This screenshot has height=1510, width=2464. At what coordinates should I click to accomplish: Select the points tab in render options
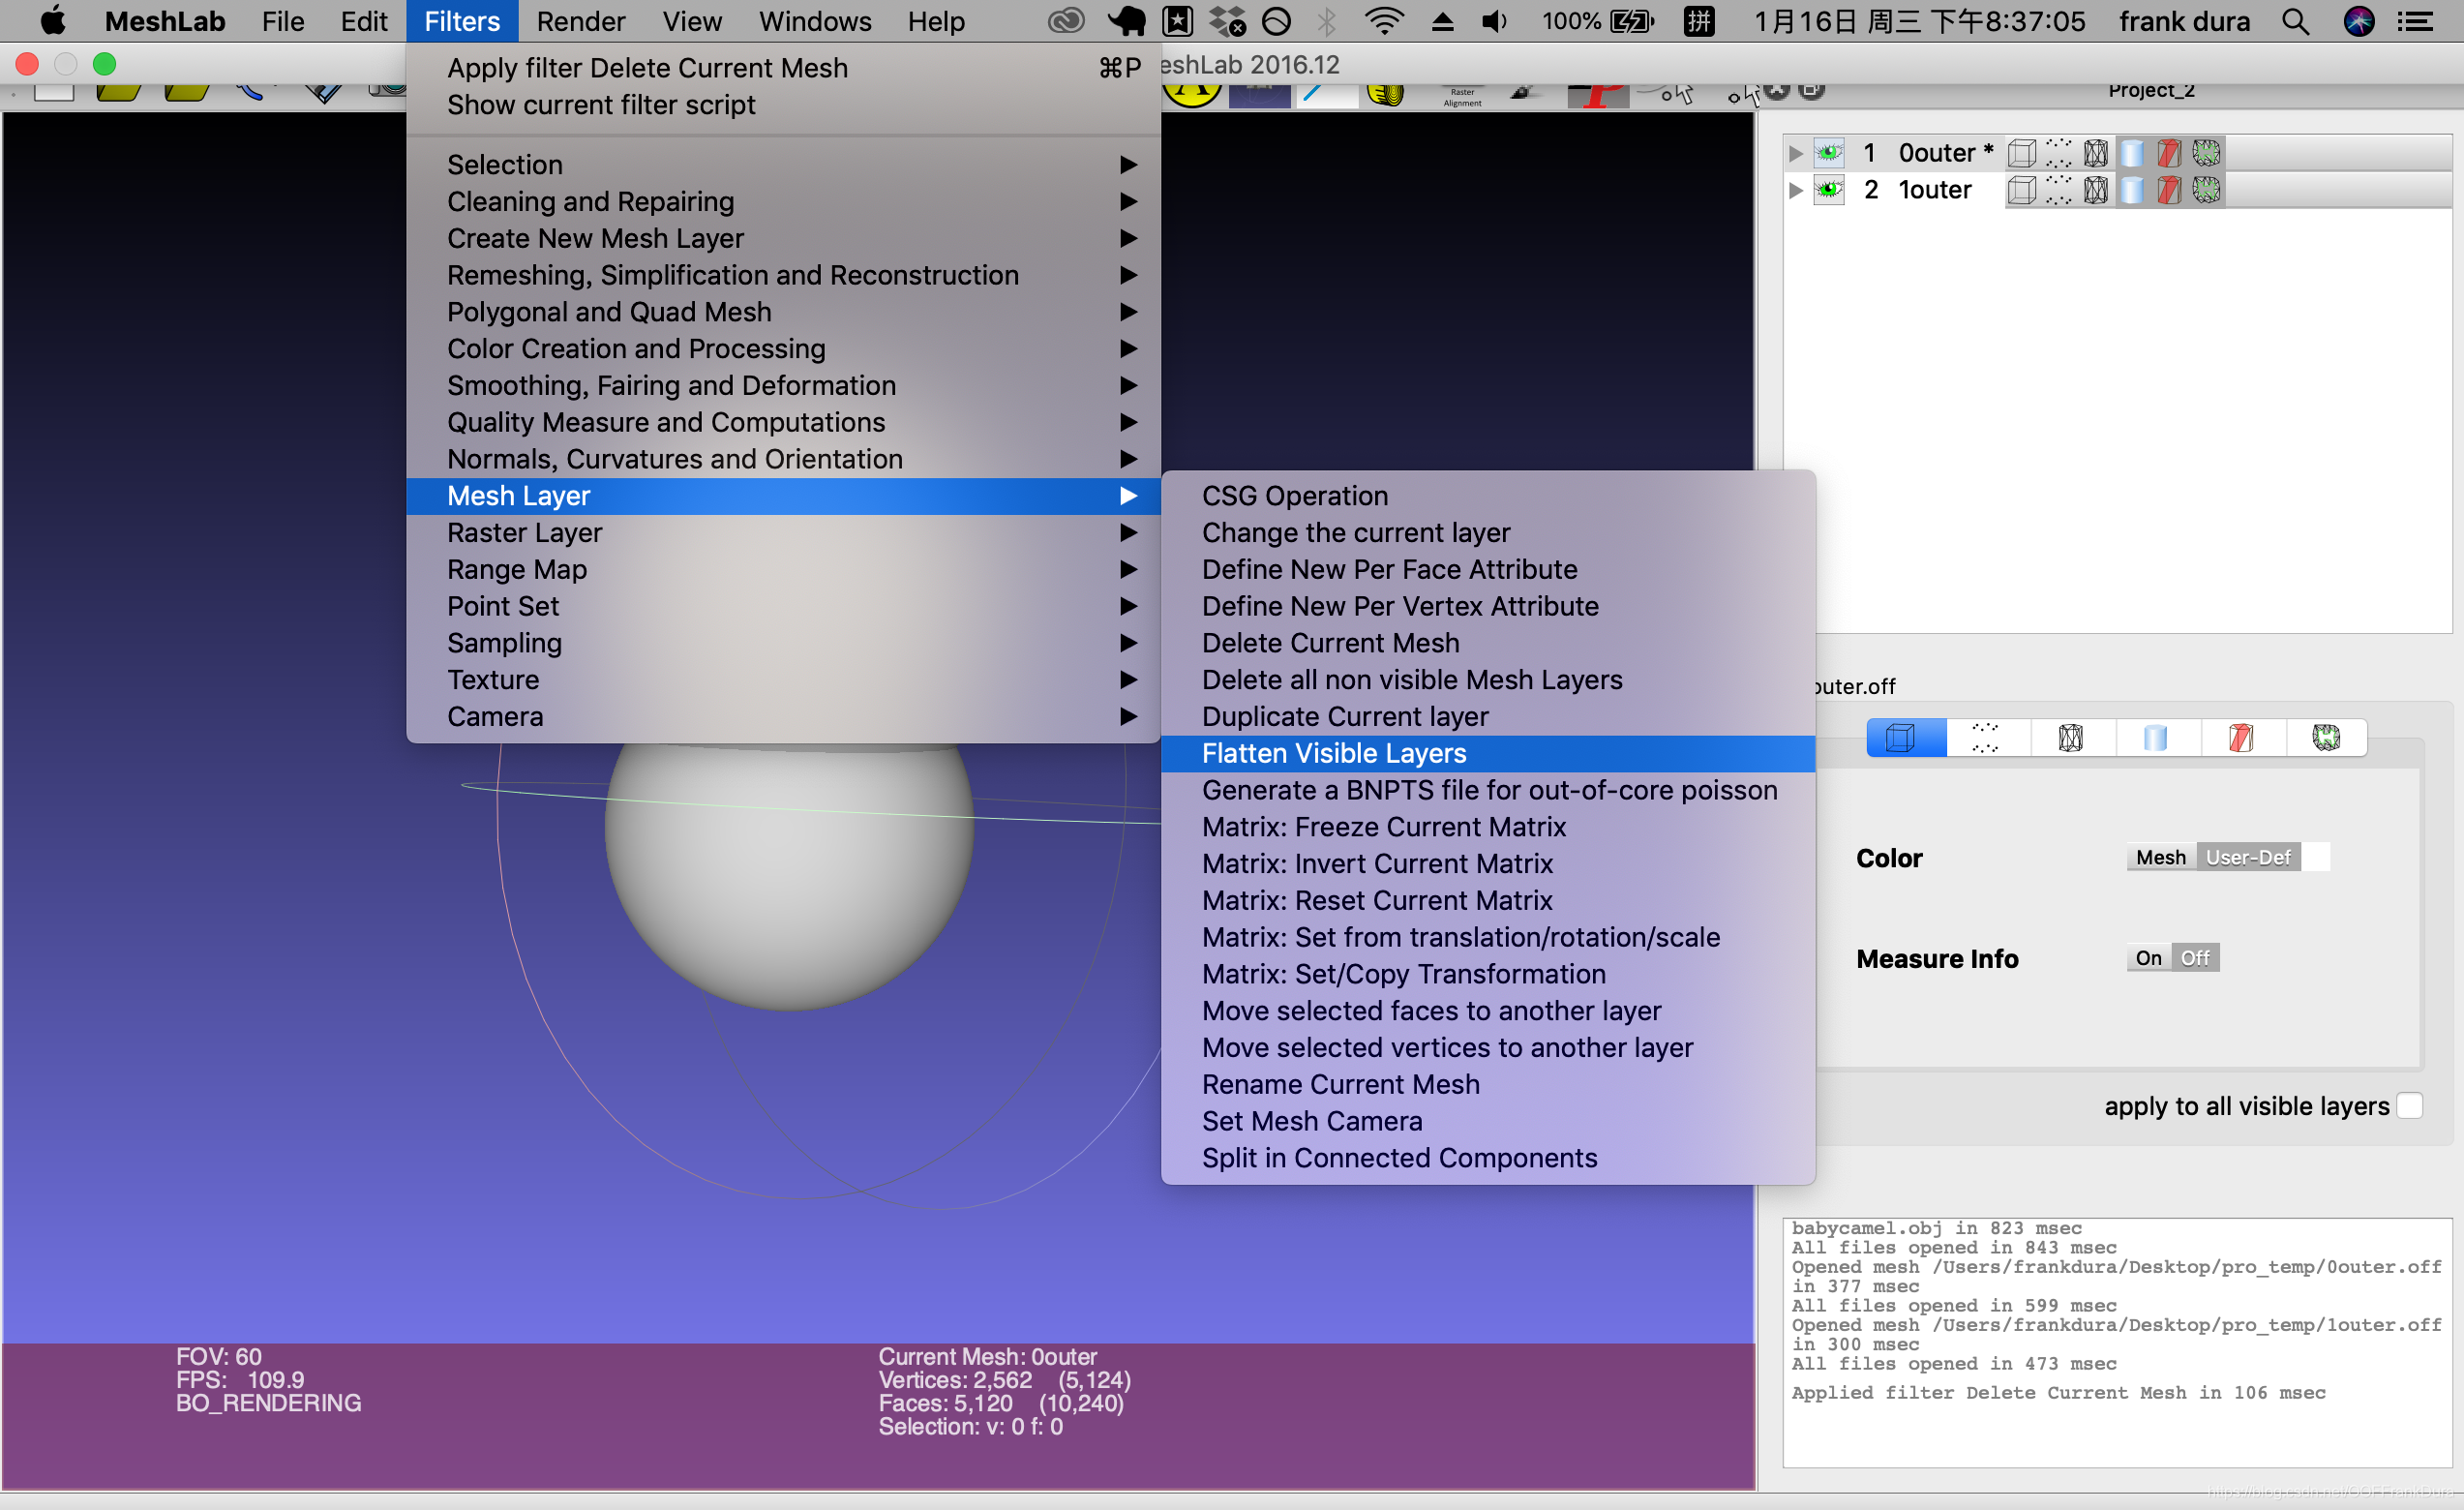tap(1985, 738)
